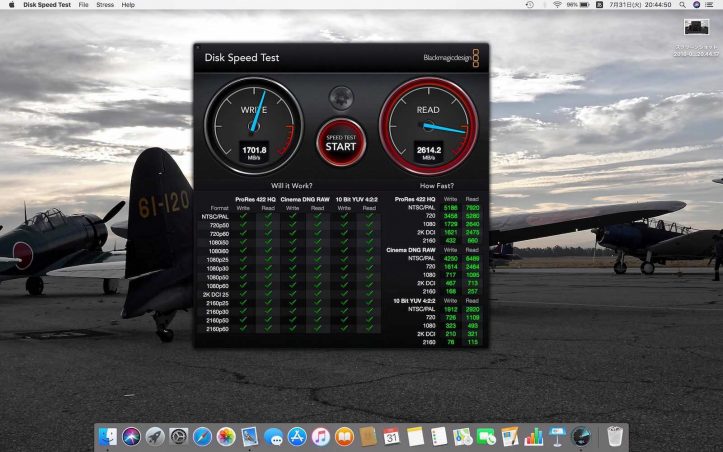Viewport: 723px width, 452px height.
Task: Open Numbers from the Dock
Action: tap(533, 436)
